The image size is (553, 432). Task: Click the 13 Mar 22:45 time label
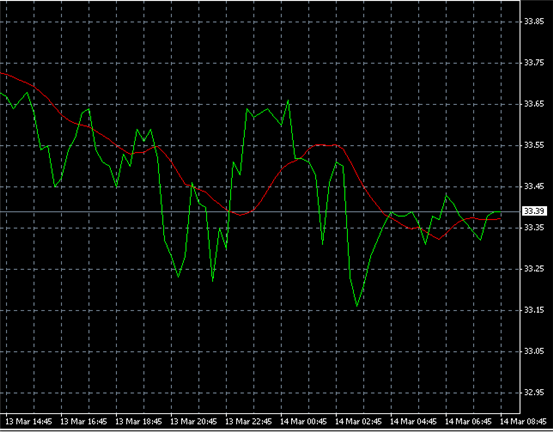pos(249,421)
